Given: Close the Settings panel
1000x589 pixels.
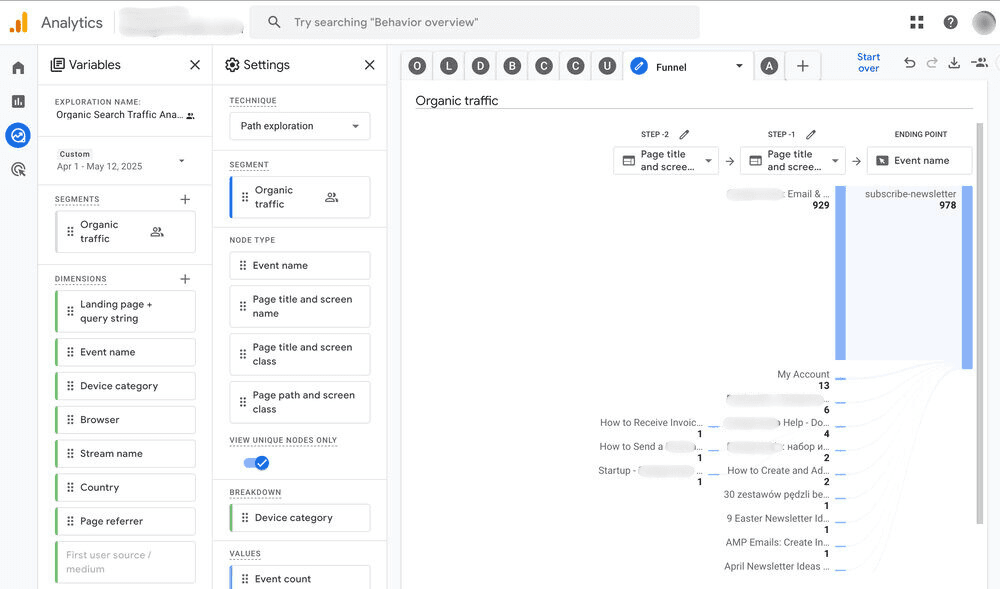Looking at the screenshot, I should 369,65.
